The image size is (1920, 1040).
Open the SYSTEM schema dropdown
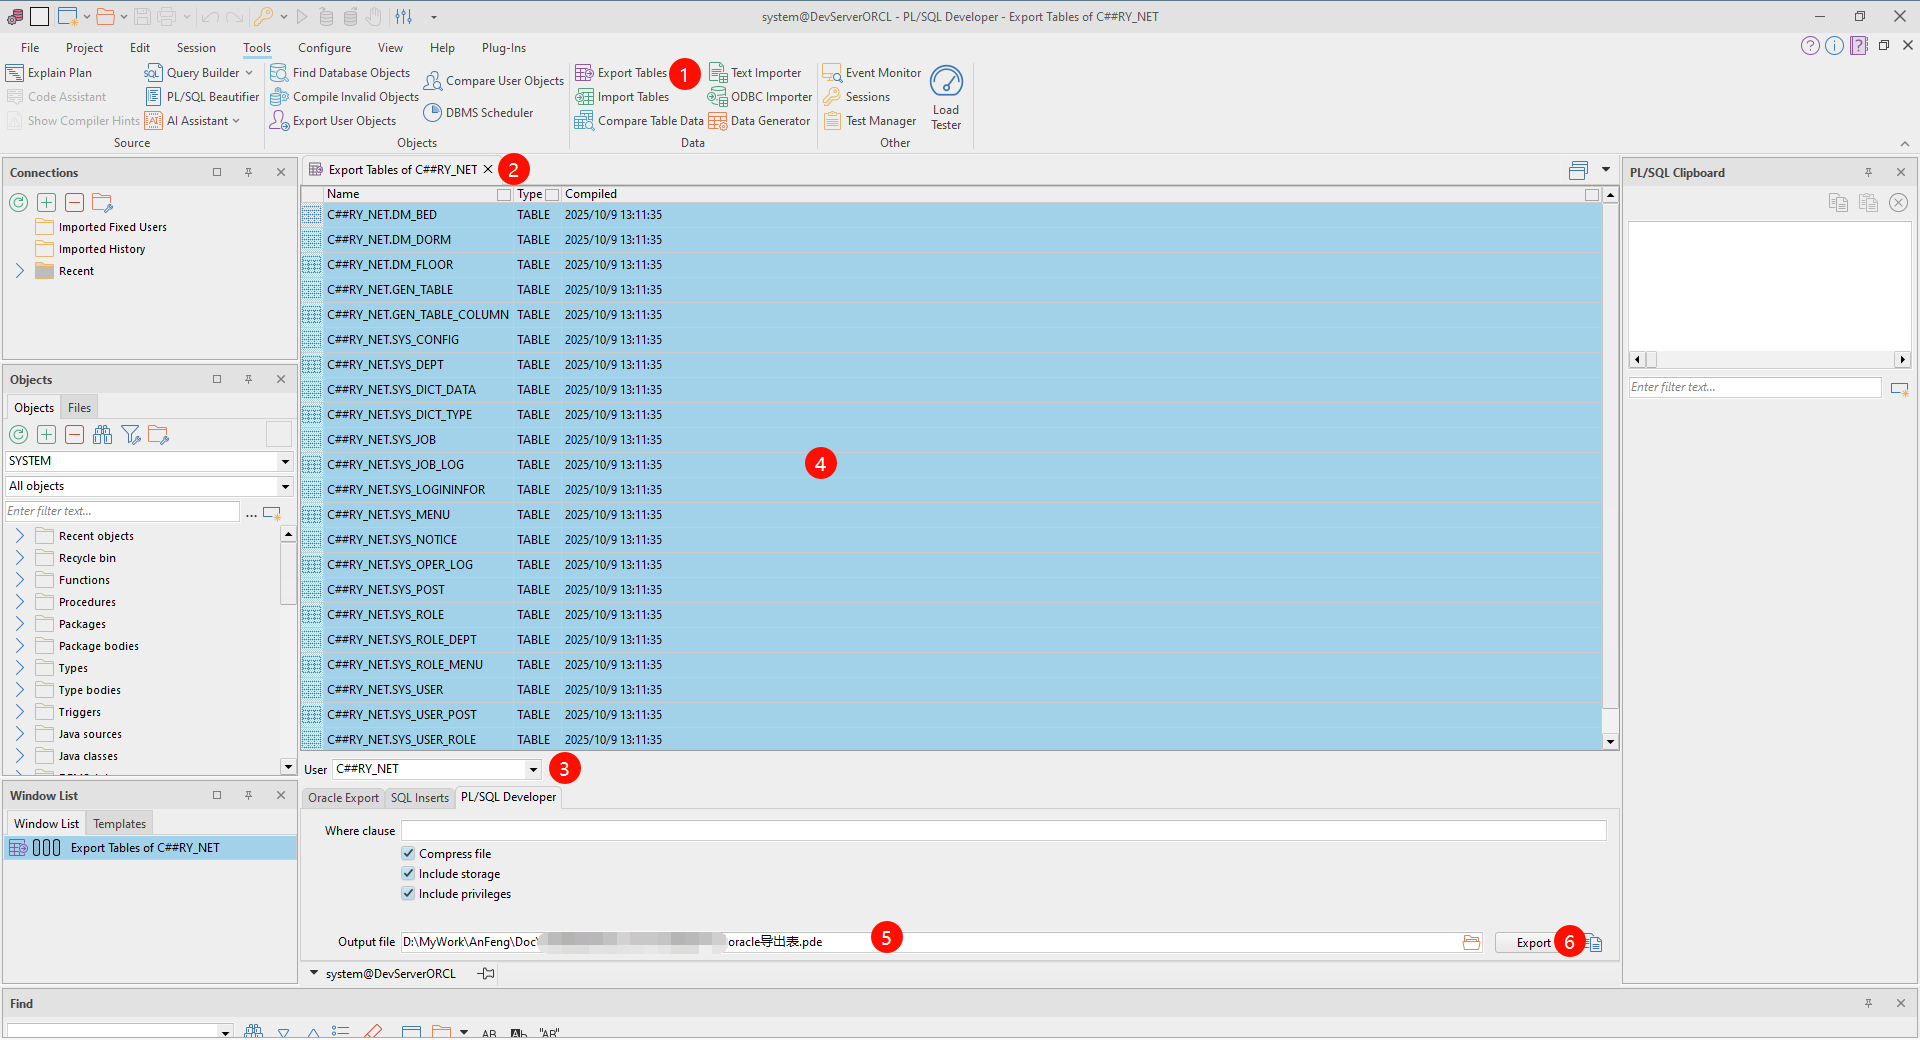pos(285,461)
